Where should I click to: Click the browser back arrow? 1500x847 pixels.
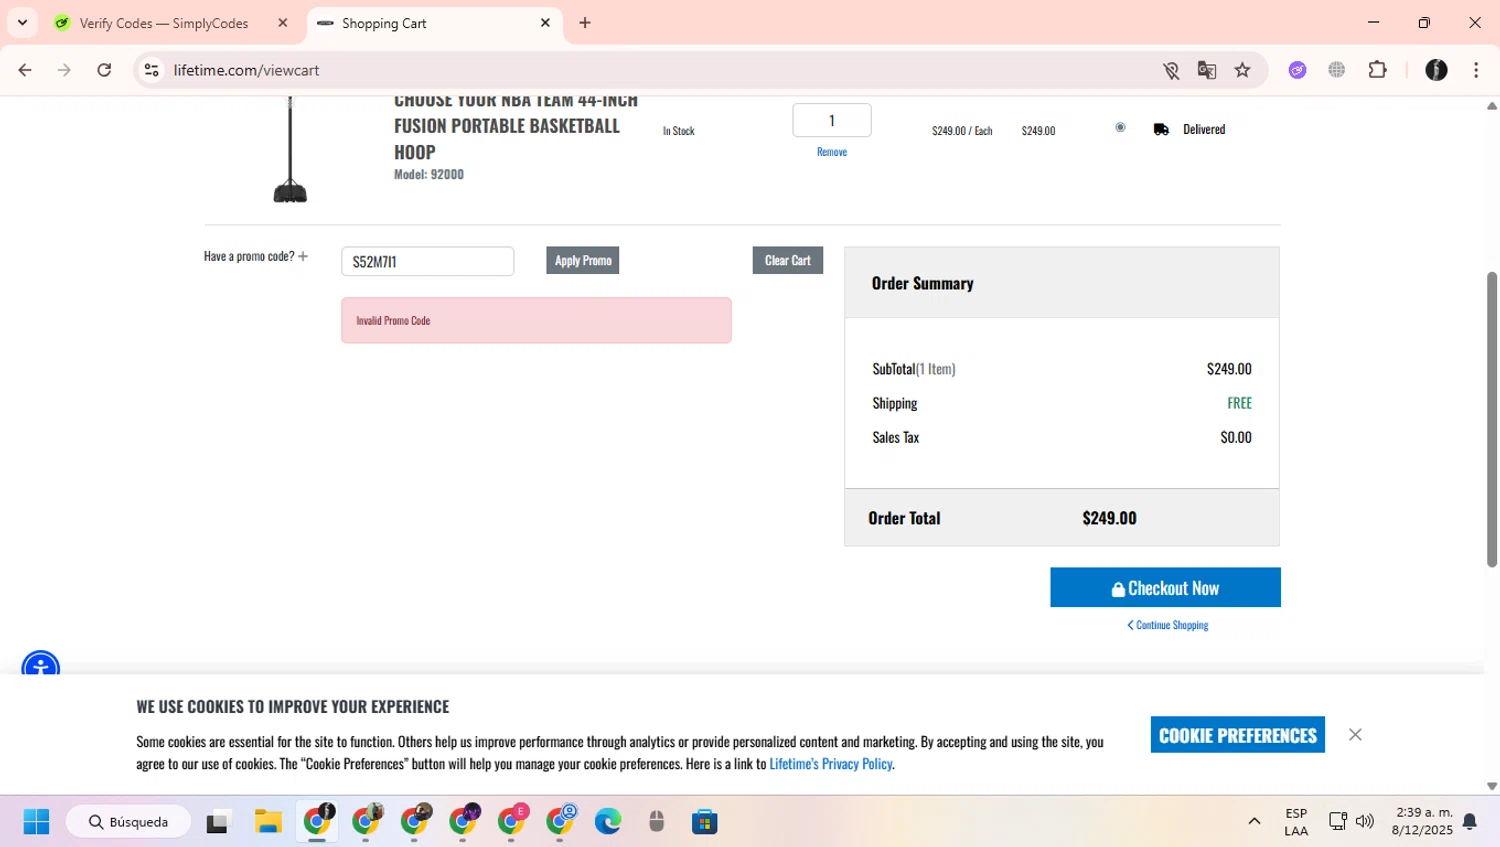25,70
